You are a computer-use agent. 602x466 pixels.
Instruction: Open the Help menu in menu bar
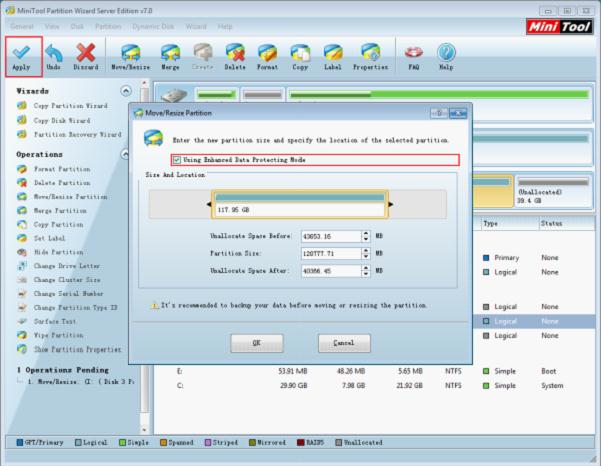coord(225,26)
